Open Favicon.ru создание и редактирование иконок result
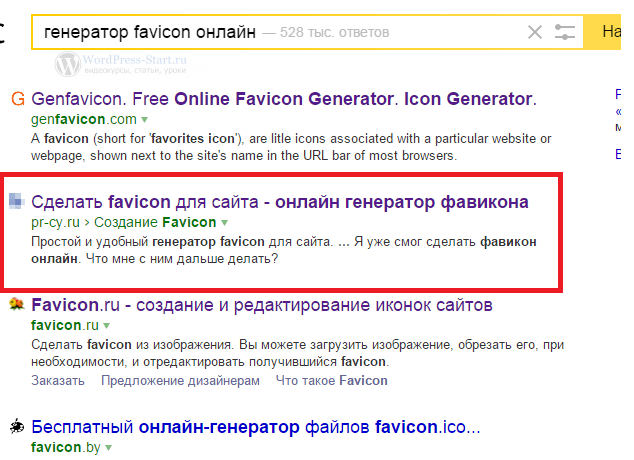This screenshot has width=634, height=460. [x=262, y=305]
